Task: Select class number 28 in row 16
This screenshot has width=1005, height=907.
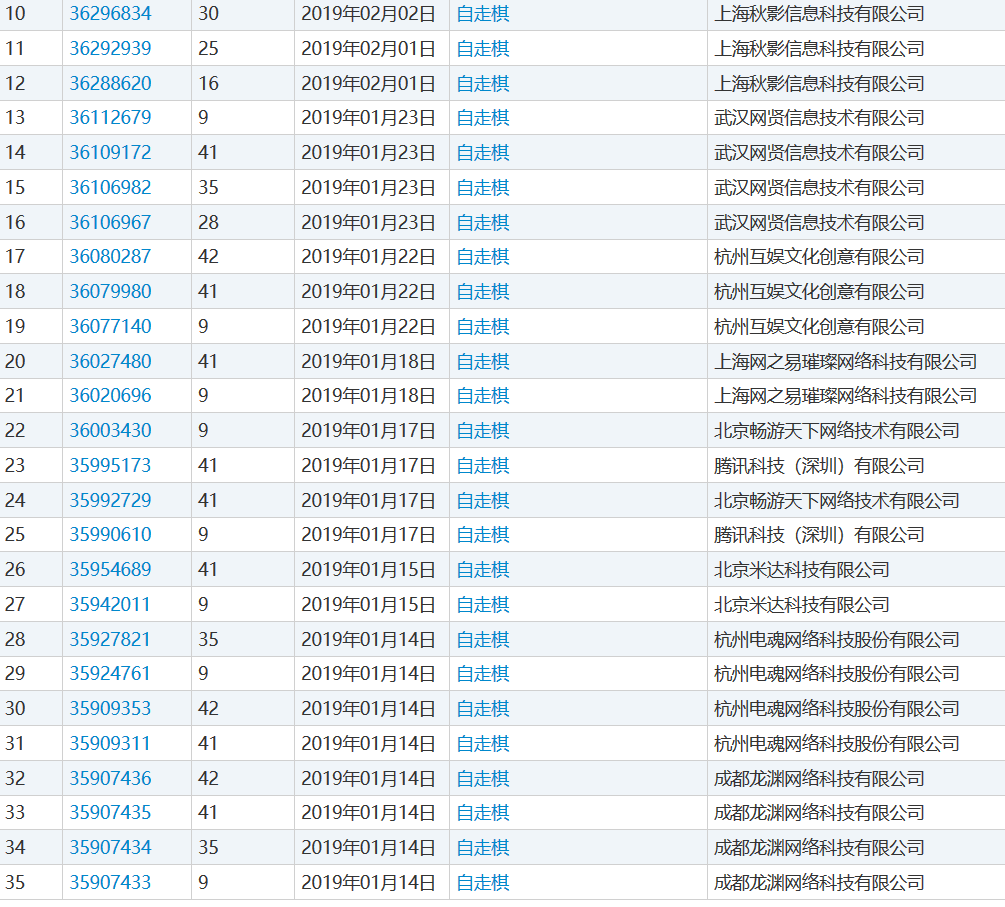Action: [x=208, y=222]
